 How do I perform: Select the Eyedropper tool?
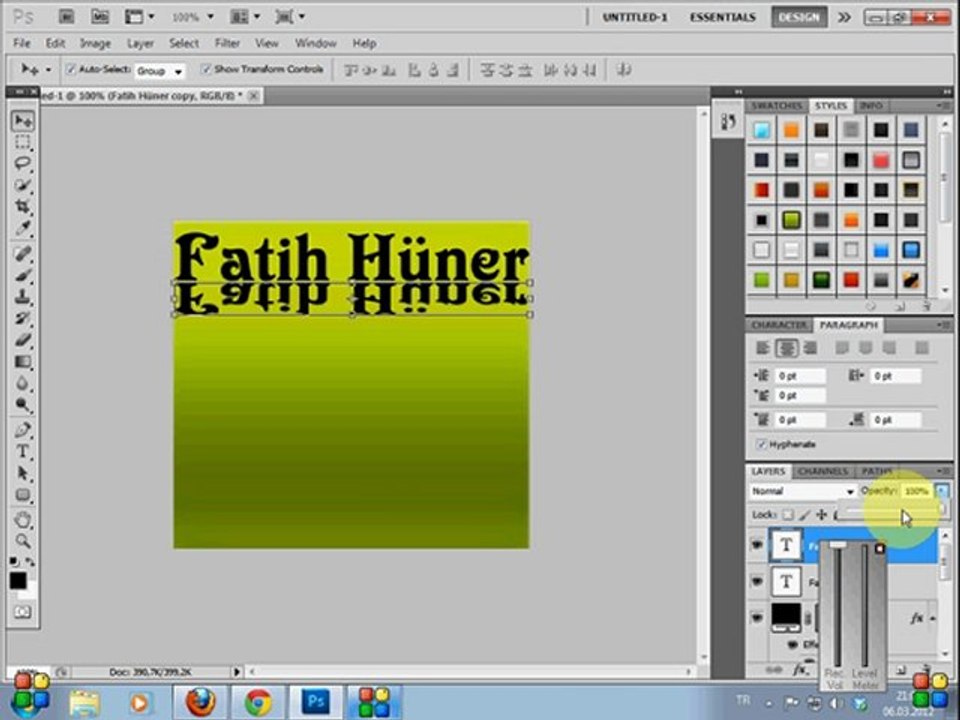click(23, 228)
